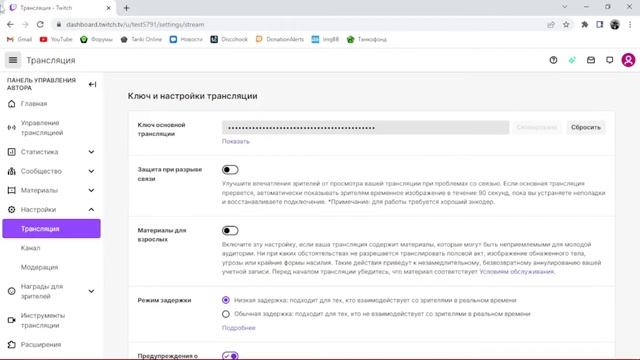This screenshot has height=360, width=640.
Task: Click Показать link under stream key
Action: tap(236, 141)
